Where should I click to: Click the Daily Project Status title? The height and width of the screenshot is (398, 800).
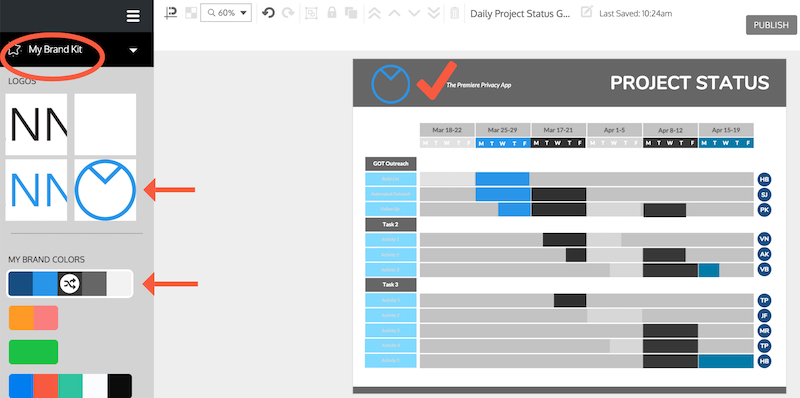[x=519, y=14]
